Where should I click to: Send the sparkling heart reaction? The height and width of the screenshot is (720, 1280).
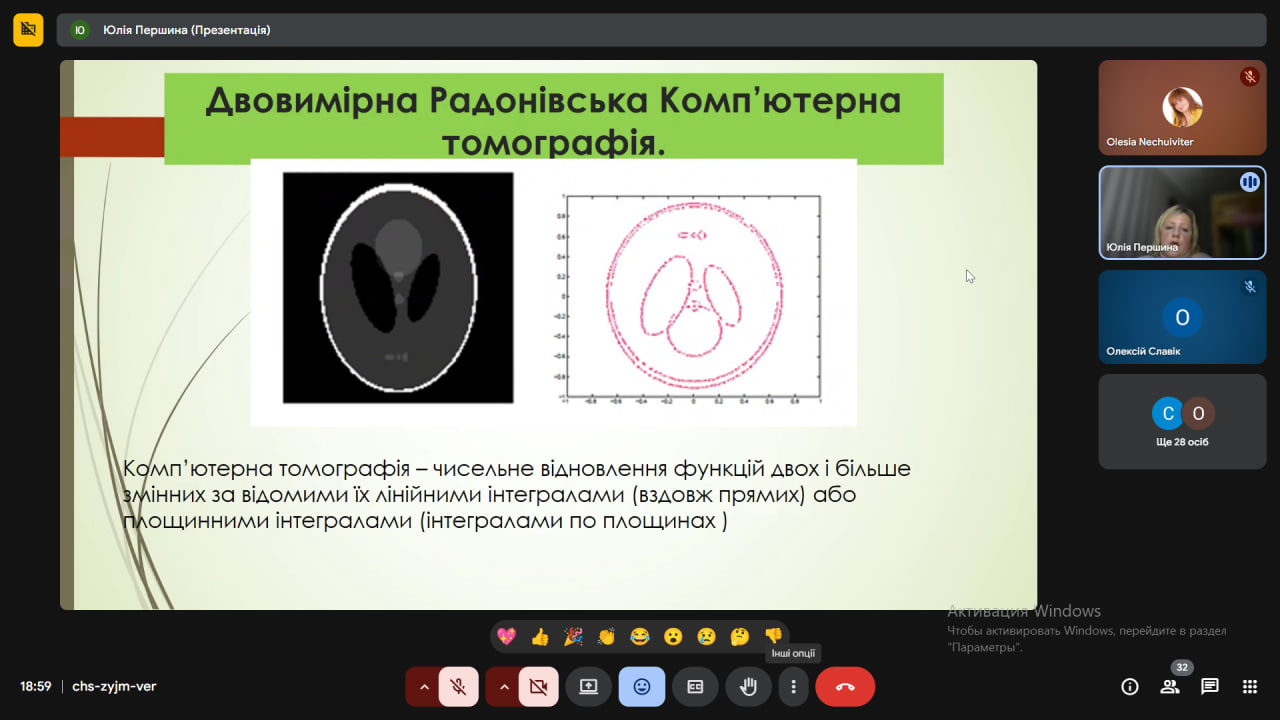[x=506, y=637]
